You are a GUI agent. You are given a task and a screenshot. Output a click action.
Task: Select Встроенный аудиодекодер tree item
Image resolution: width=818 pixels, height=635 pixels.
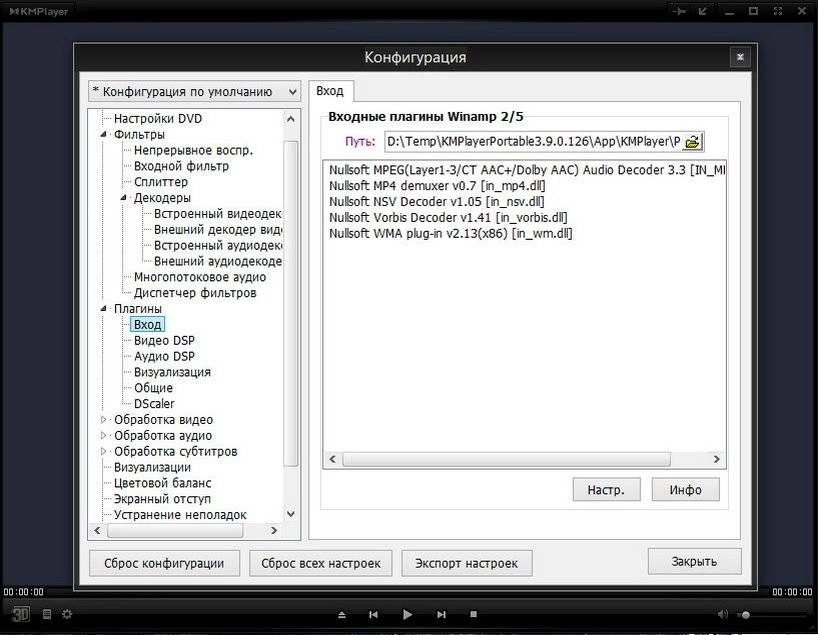tap(217, 245)
